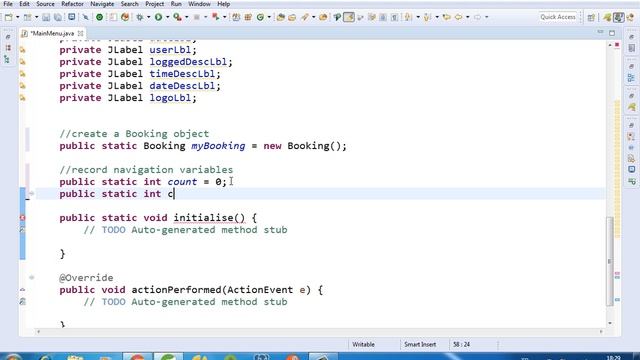The width and height of the screenshot is (640, 360).
Task: Expand the Debug dropdown arrow
Action: click(148, 17)
